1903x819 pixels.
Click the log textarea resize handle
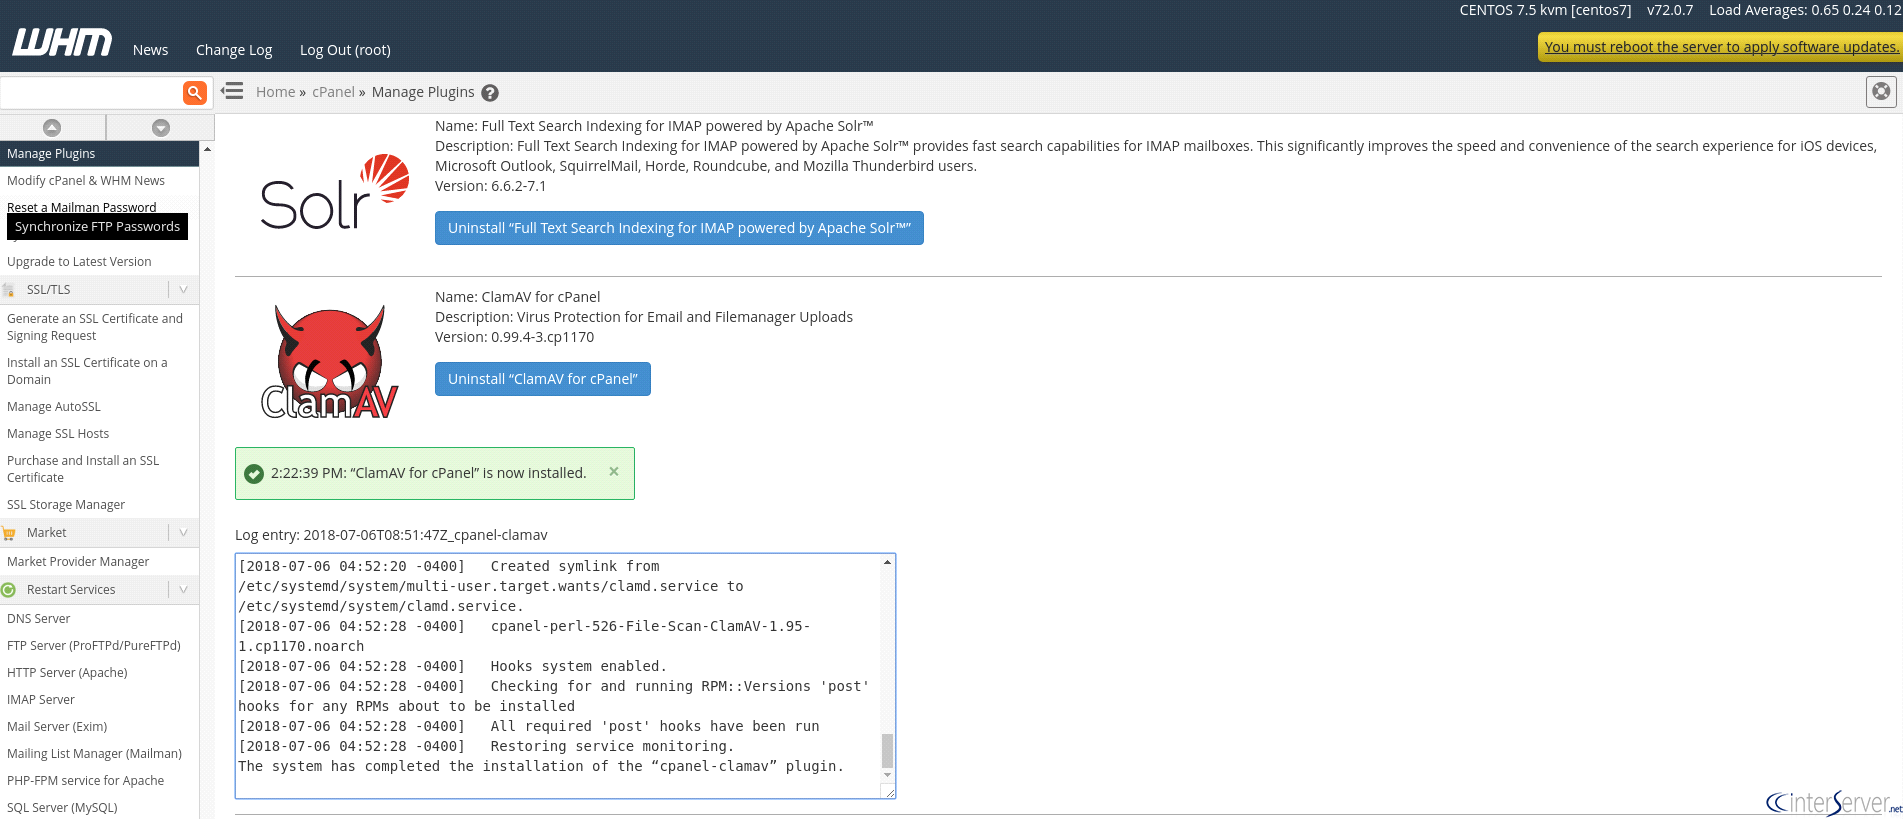click(x=888, y=791)
